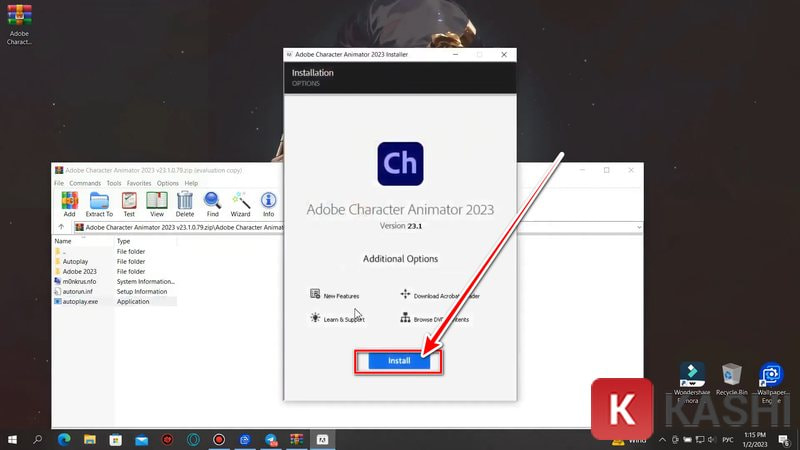Click Delete in the WinRAR toolbar
Viewport: 800px width, 450px height.
[185, 205]
